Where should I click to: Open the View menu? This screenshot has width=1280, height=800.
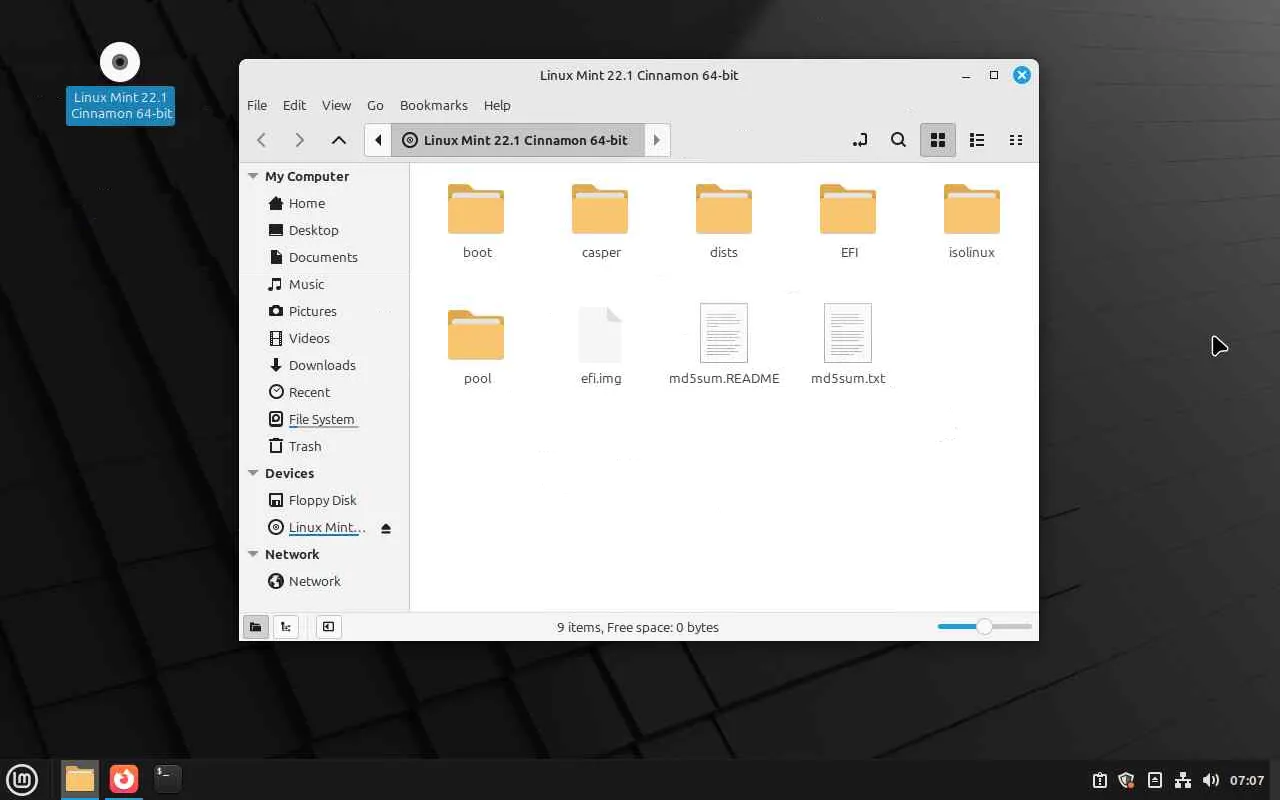click(x=336, y=105)
